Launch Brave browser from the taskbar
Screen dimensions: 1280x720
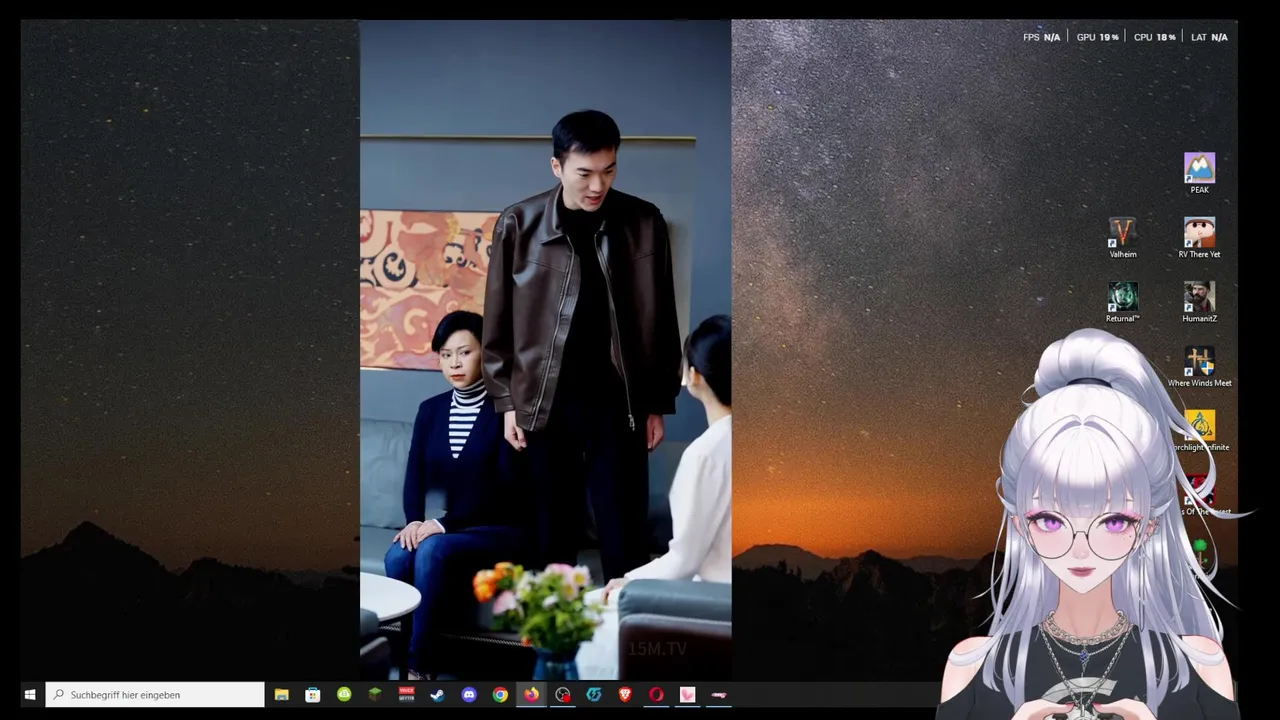tap(625, 695)
